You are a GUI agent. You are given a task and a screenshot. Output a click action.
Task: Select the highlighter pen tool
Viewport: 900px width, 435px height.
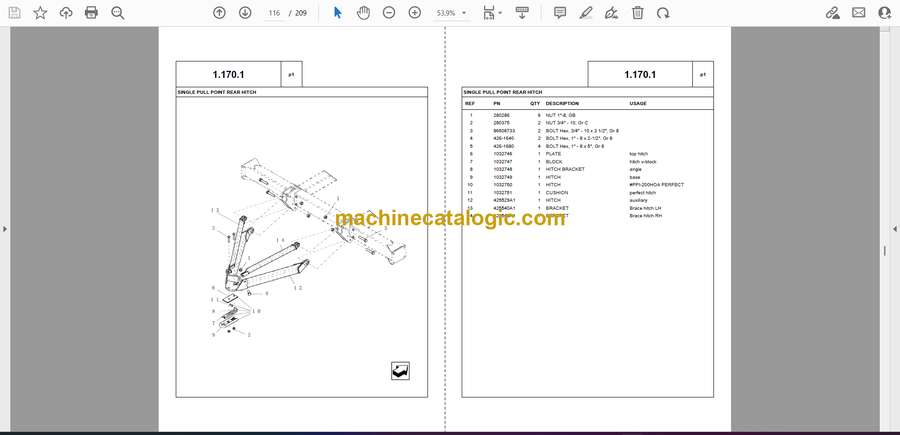[x=585, y=13]
